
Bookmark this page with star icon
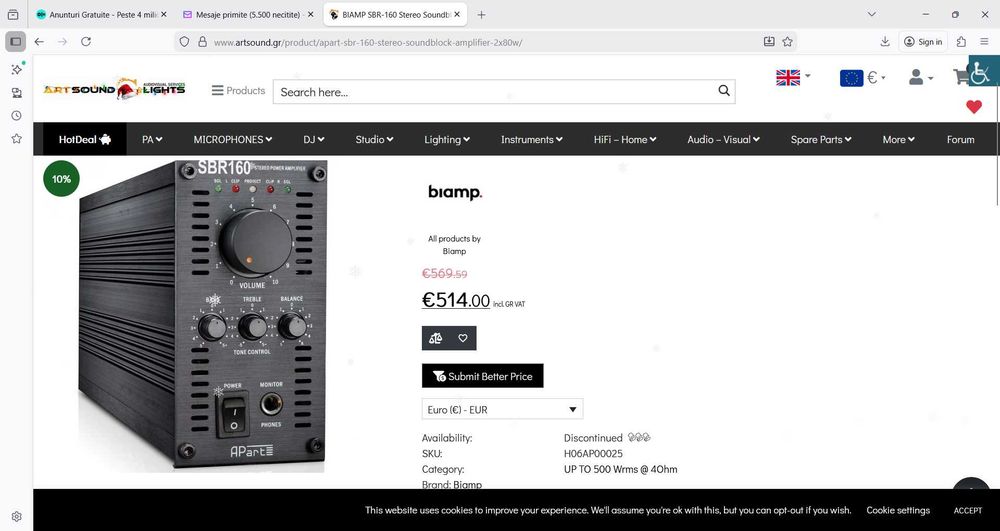coord(788,41)
